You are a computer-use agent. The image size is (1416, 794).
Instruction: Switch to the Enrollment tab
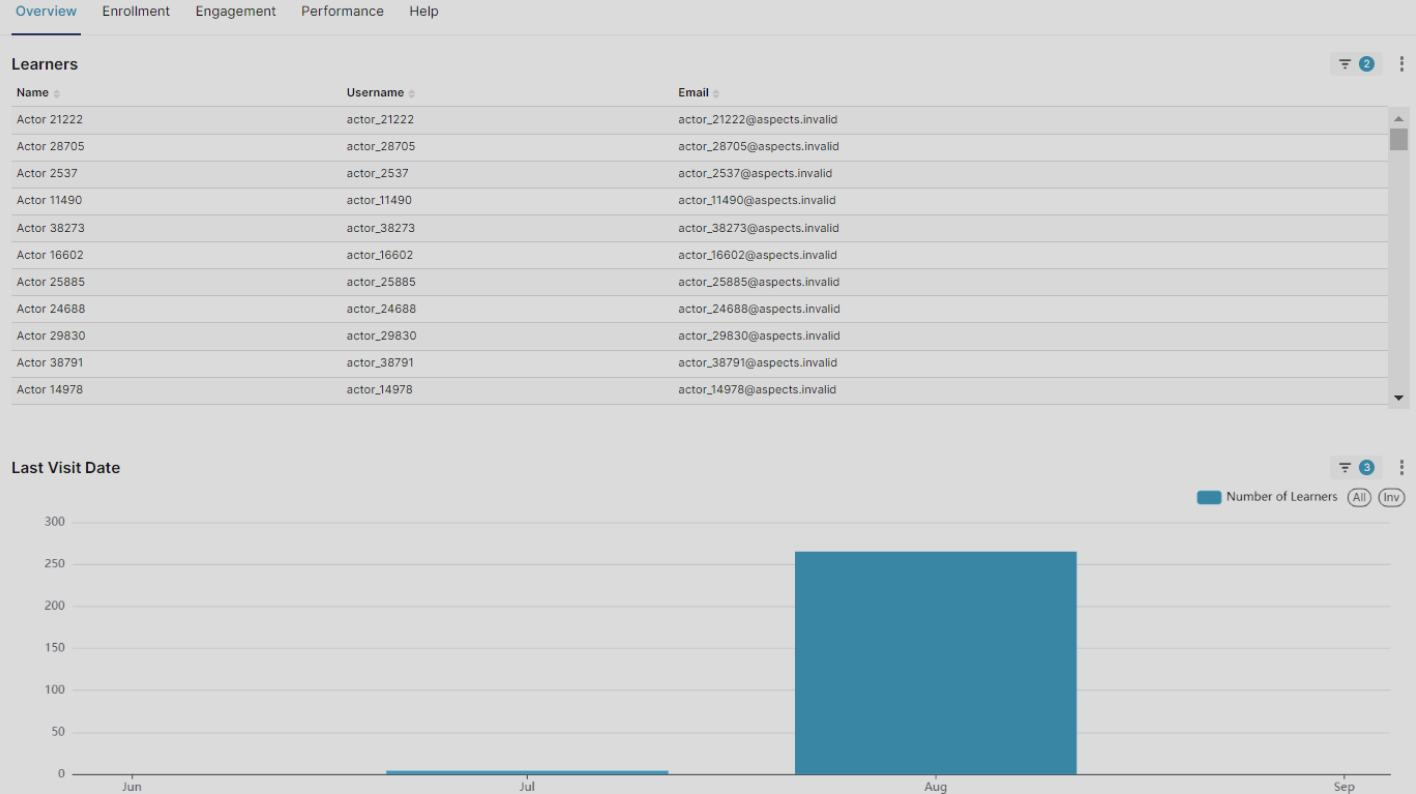(136, 11)
